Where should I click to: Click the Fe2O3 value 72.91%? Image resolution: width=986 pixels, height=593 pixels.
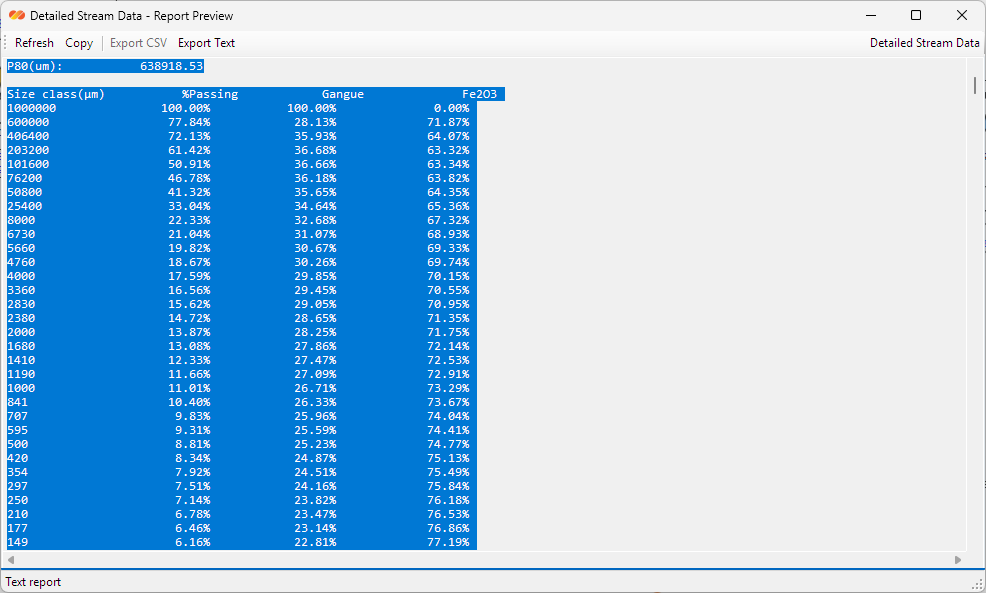[448, 374]
